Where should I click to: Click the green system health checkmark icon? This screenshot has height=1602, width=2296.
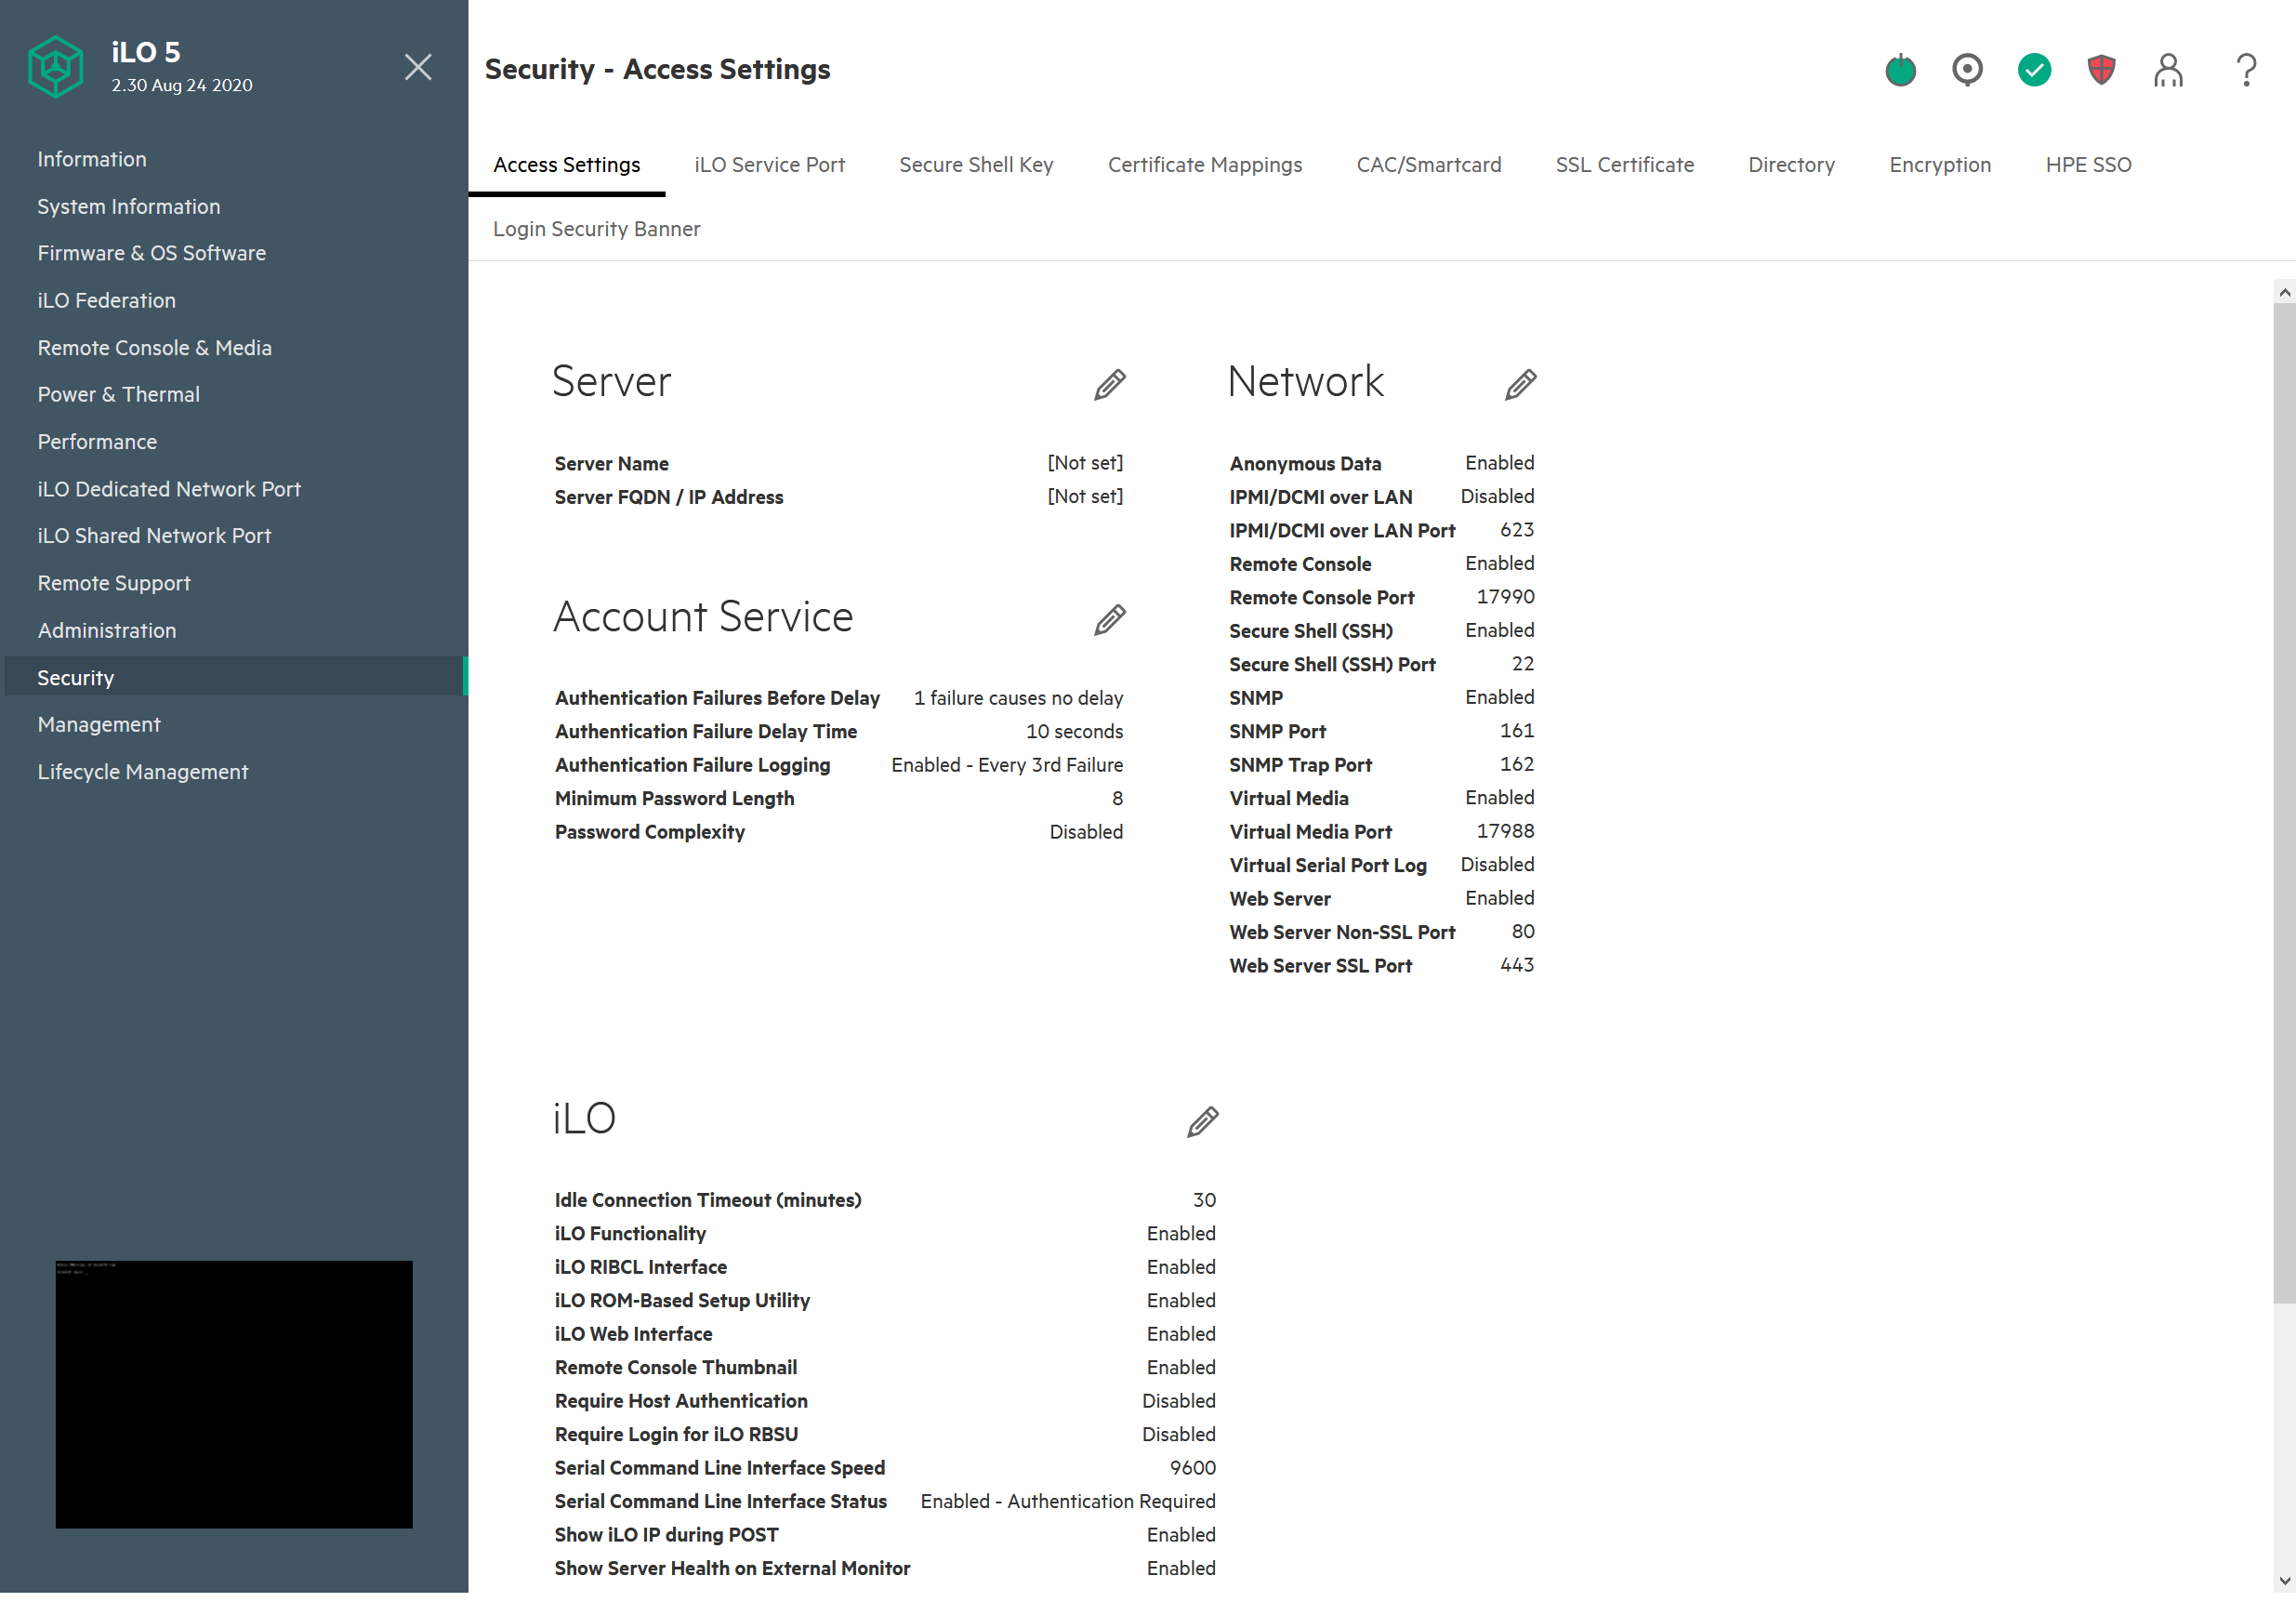click(x=2034, y=70)
